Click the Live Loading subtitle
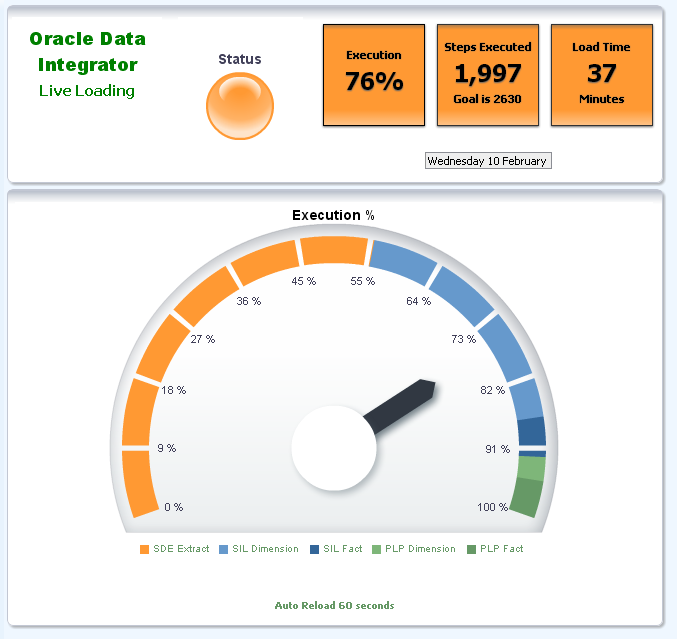The height and width of the screenshot is (639, 677). coord(87,91)
